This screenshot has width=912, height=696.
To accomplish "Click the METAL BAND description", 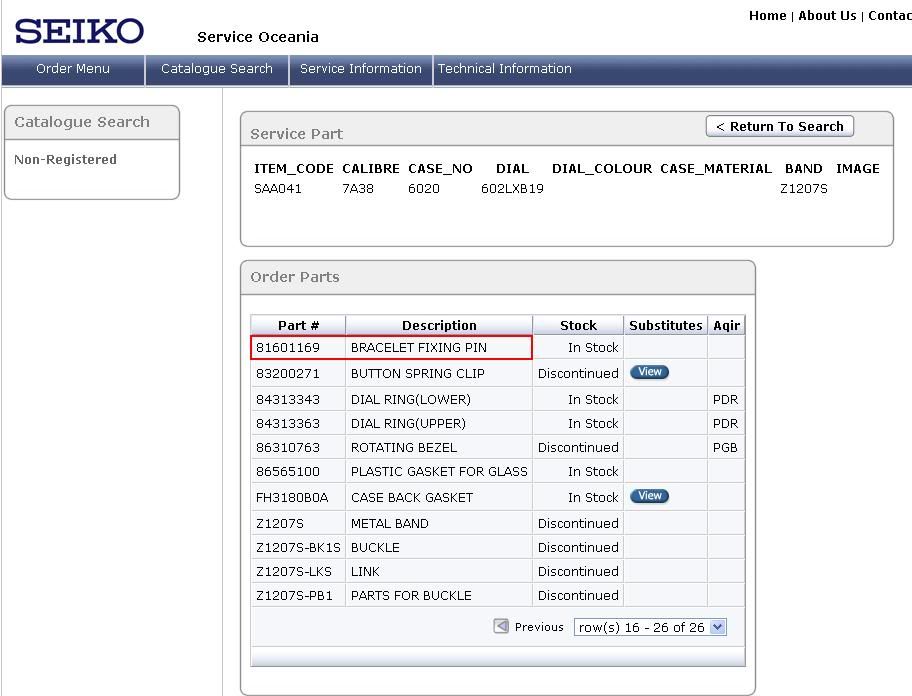I will 390,523.
